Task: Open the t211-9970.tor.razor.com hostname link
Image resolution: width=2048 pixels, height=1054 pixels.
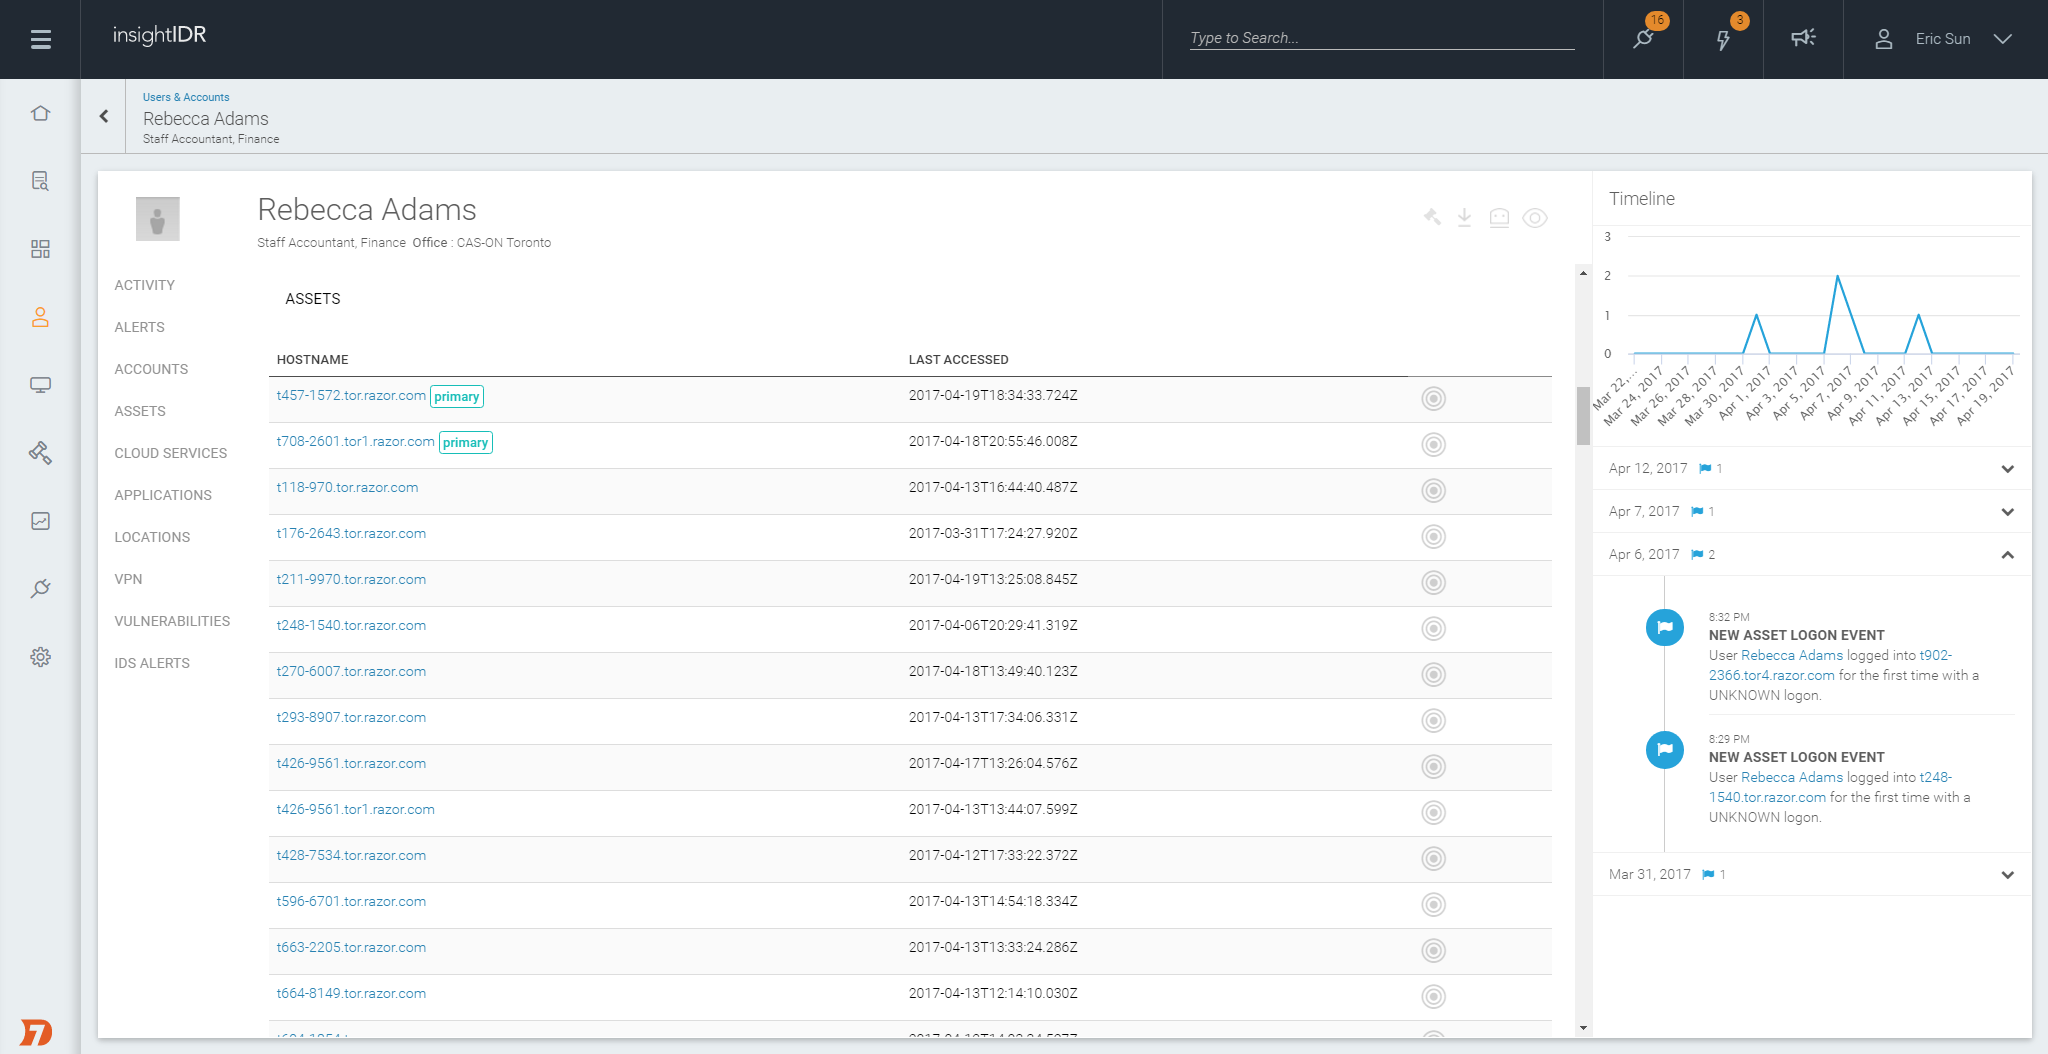Action: [x=351, y=580]
